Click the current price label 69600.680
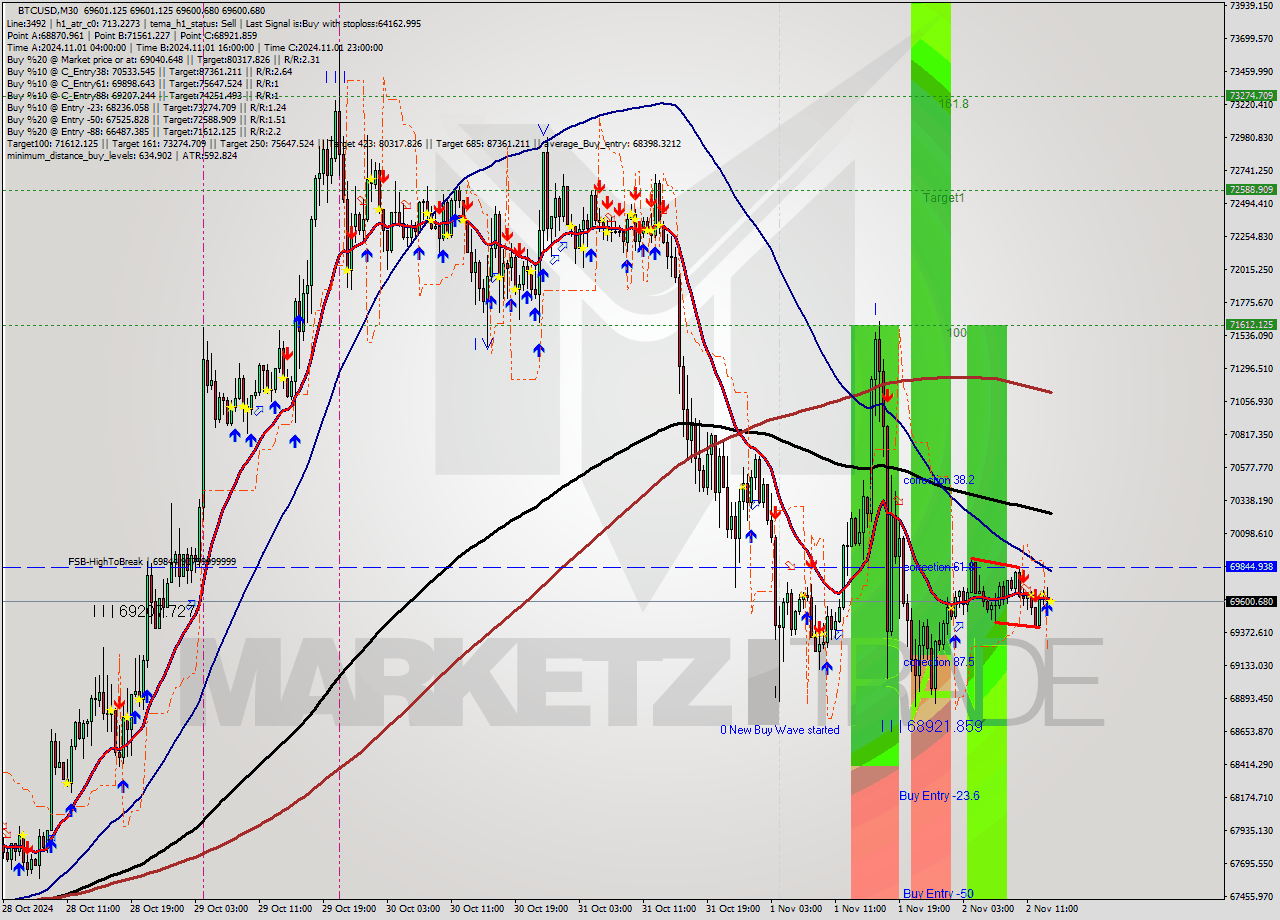Image resolution: width=1280 pixels, height=920 pixels. tap(1251, 601)
